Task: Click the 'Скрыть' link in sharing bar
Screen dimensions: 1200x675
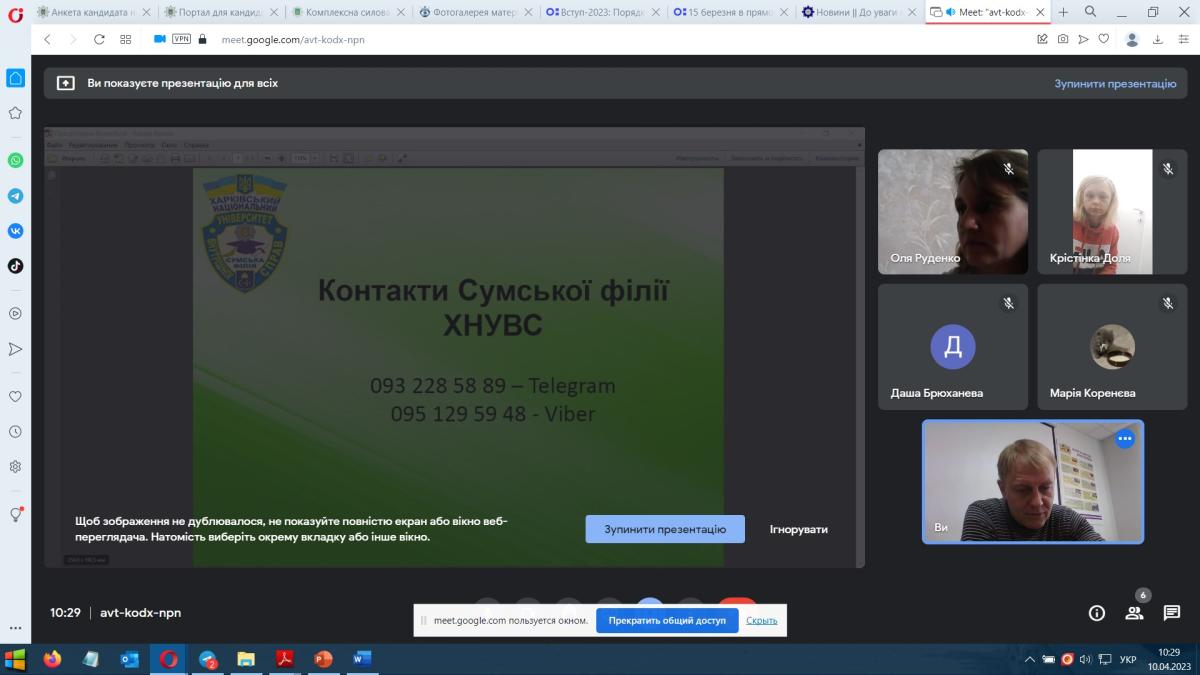Action: tap(761, 620)
